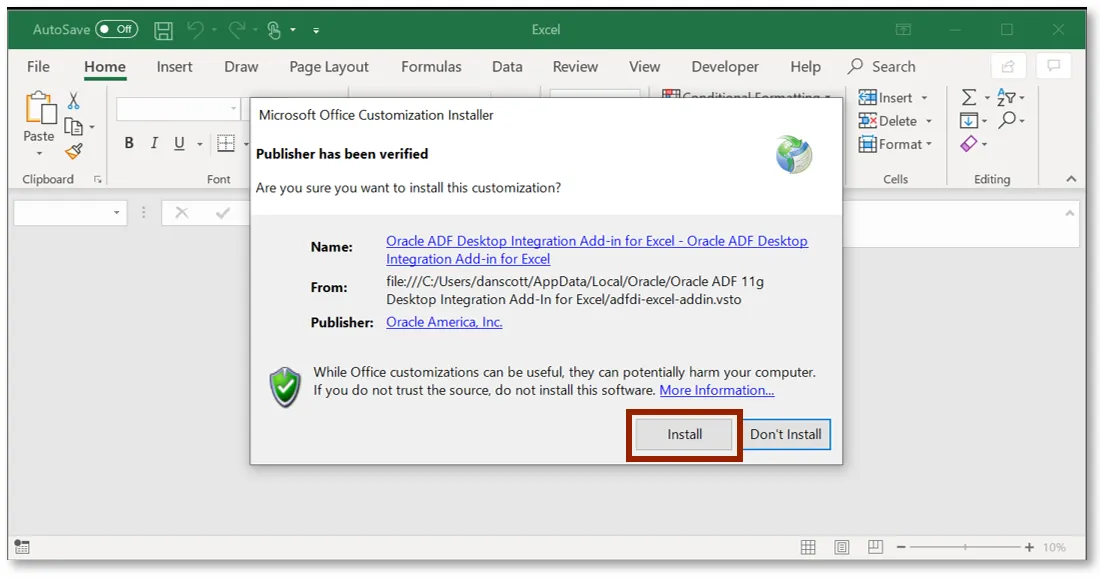Open the font name dropdown

(x=234, y=109)
